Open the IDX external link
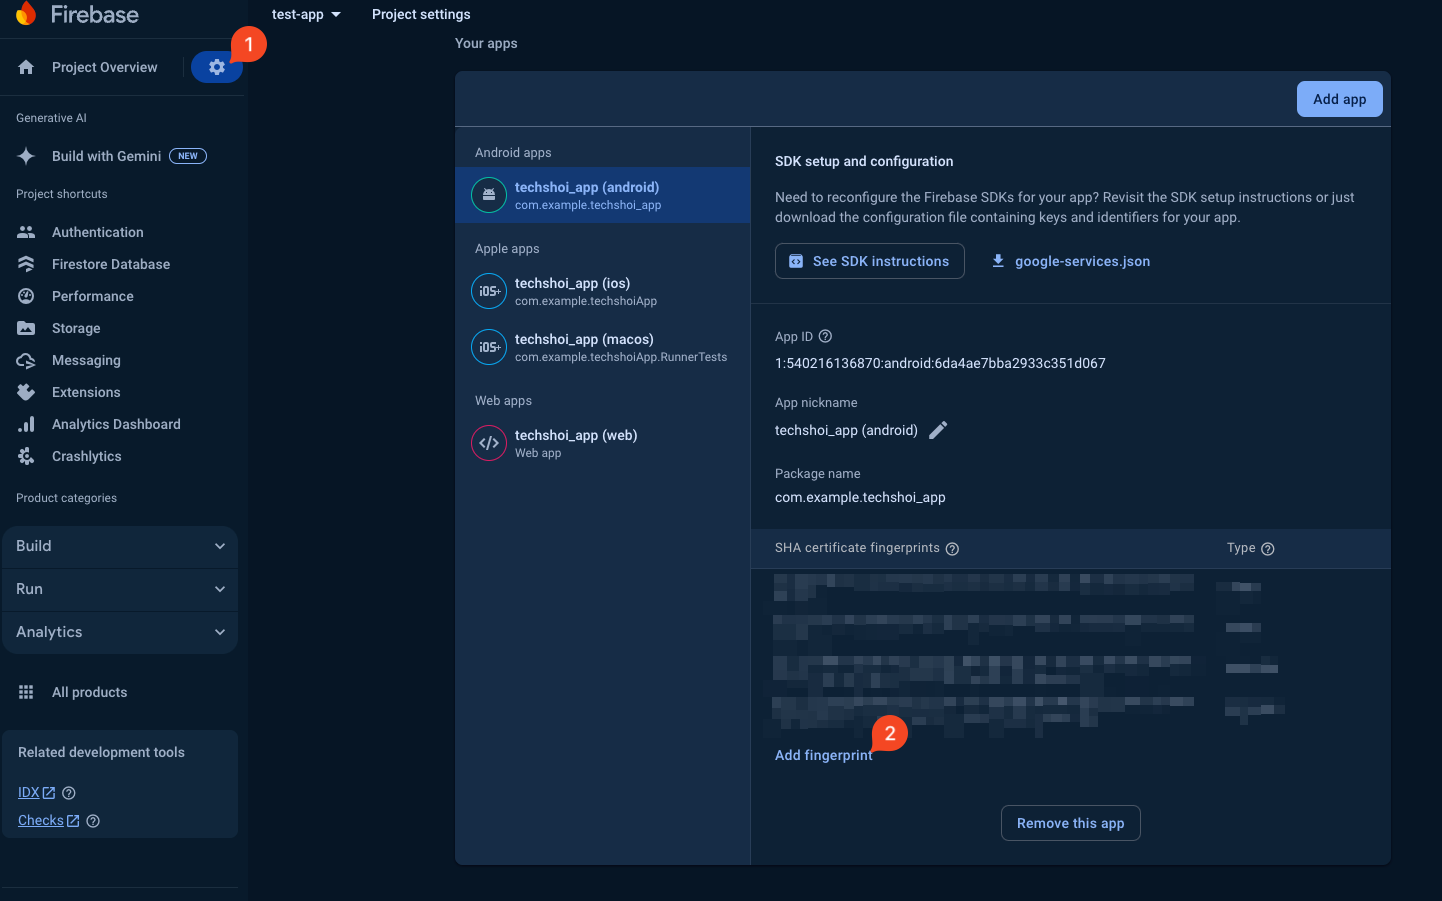1442x901 pixels. [36, 793]
